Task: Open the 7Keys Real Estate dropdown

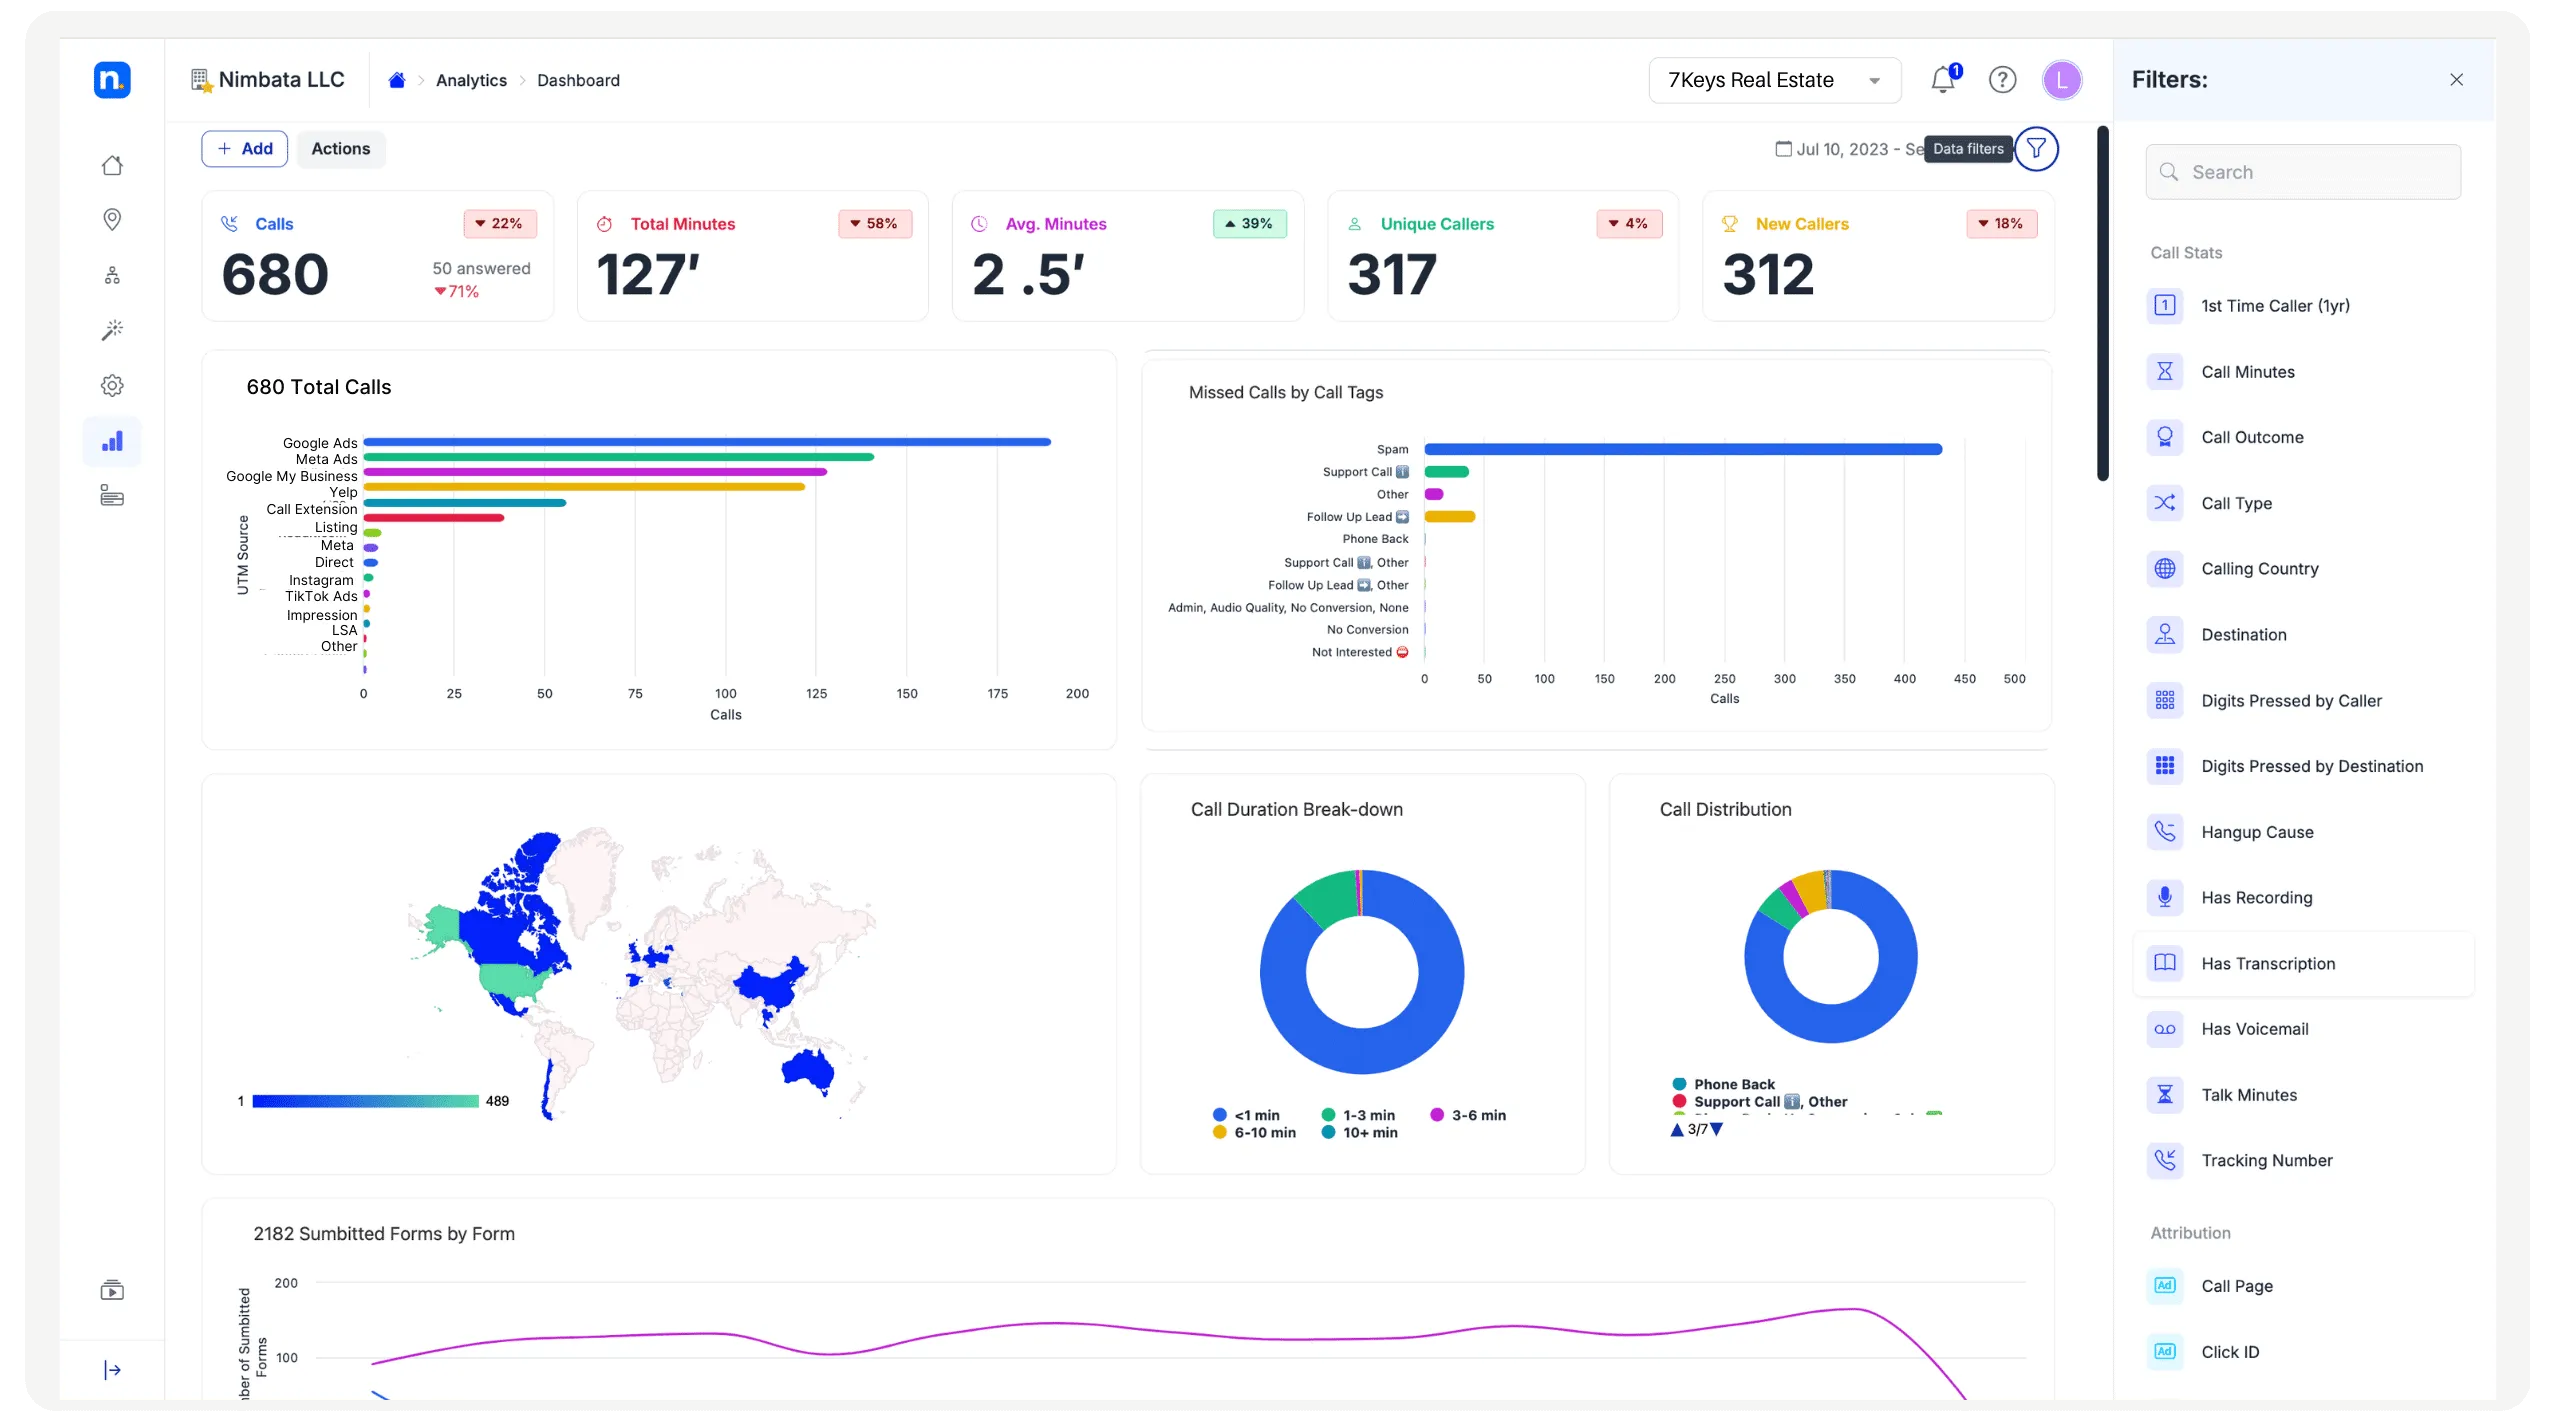Action: pos(1775,80)
